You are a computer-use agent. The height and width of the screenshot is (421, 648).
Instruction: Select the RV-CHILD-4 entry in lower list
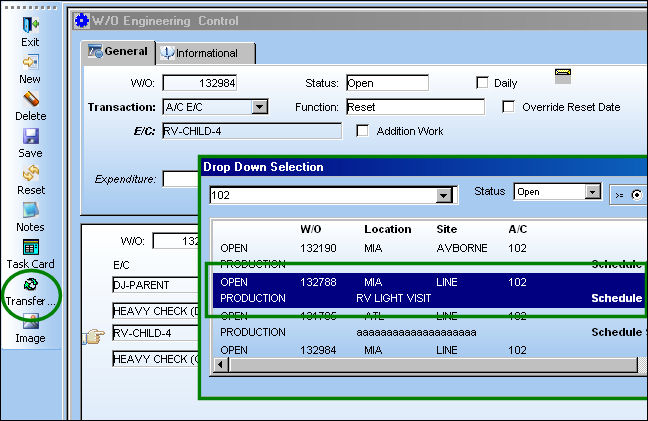(156, 333)
